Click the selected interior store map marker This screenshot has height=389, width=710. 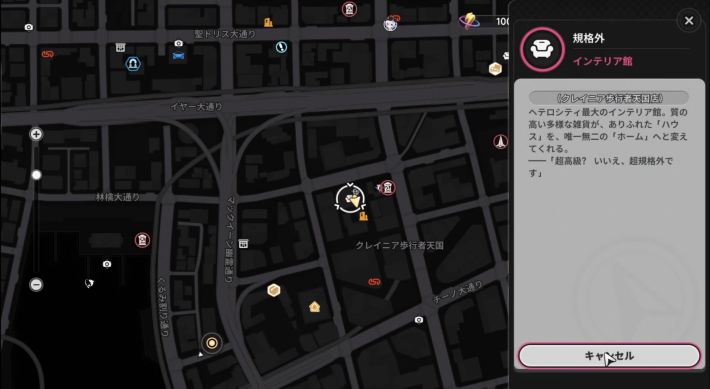click(x=350, y=199)
